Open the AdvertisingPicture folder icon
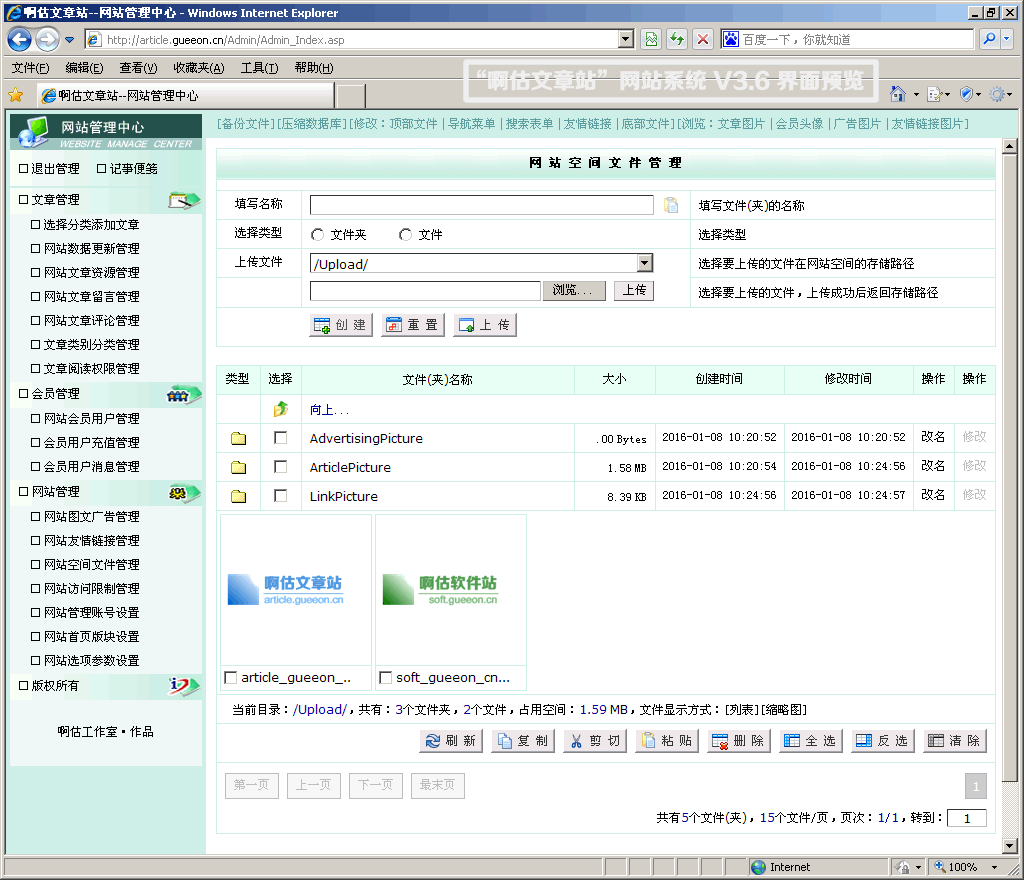 click(238, 438)
